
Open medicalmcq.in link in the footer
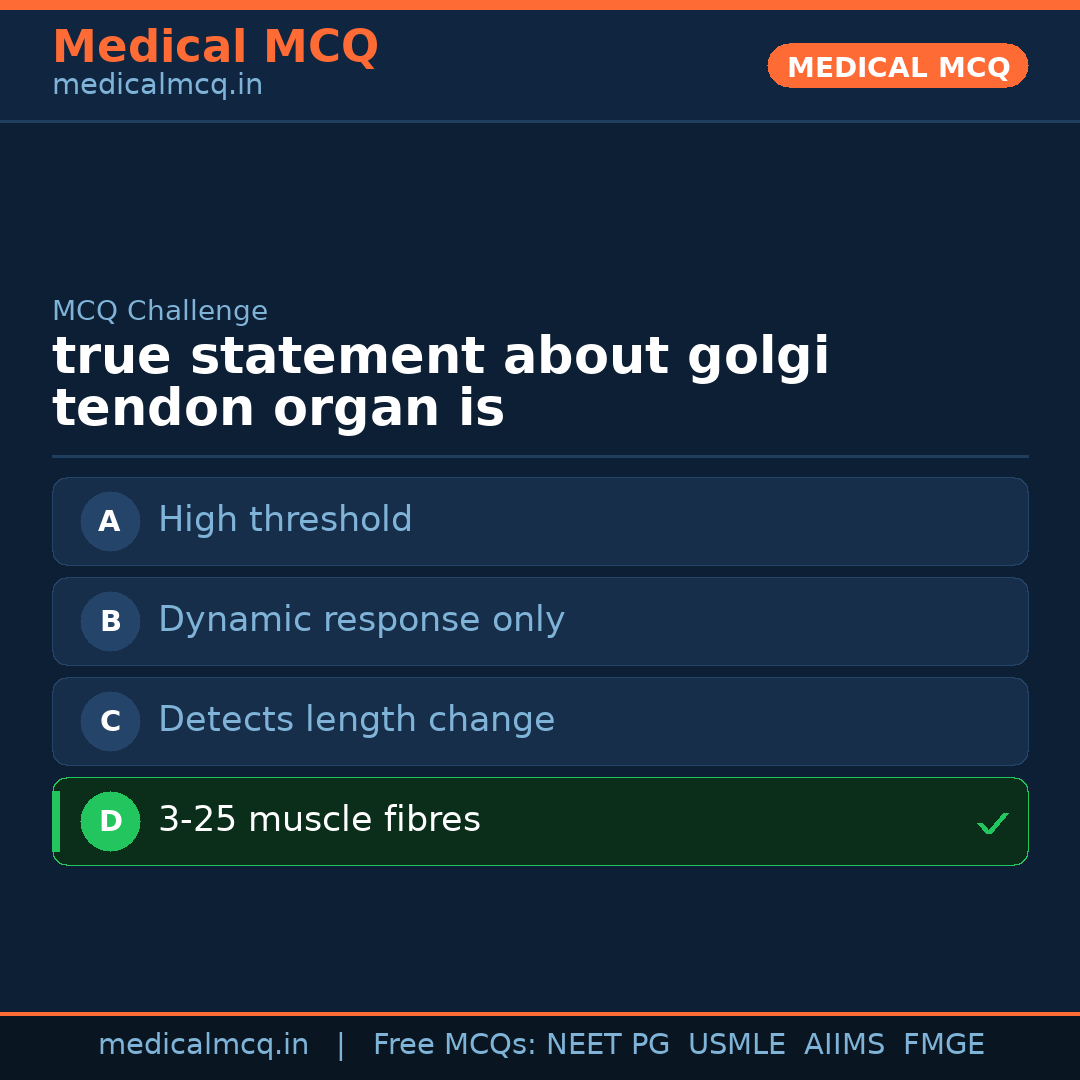203,1045
